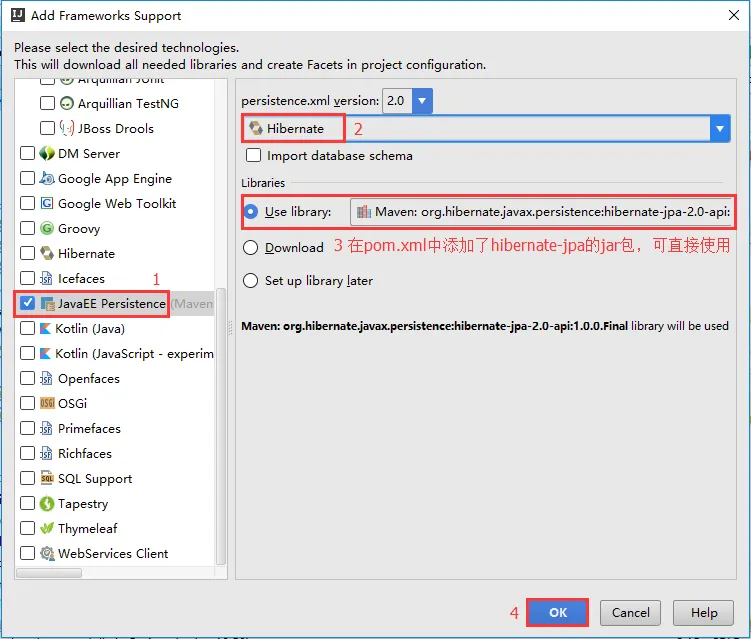Click the persistence.xml version 2.0 value
The width and height of the screenshot is (751, 639).
396,101
